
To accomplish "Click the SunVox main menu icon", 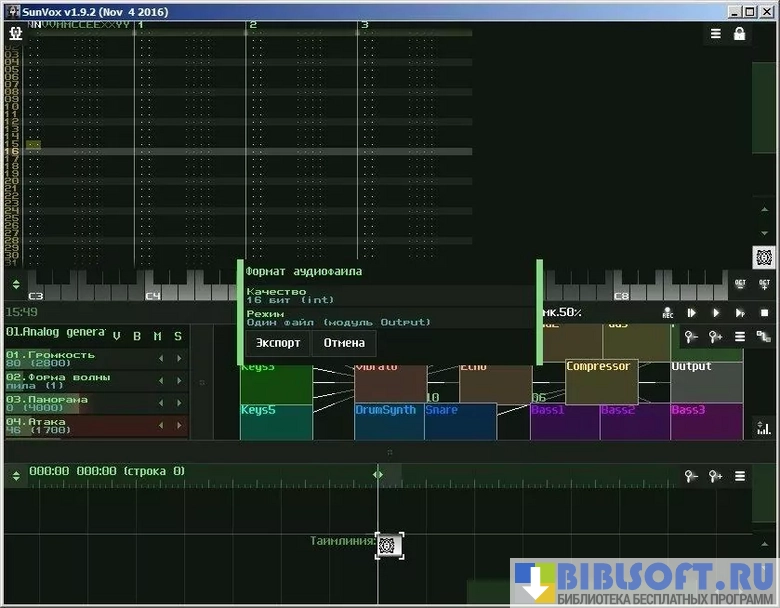I will tap(15, 33).
